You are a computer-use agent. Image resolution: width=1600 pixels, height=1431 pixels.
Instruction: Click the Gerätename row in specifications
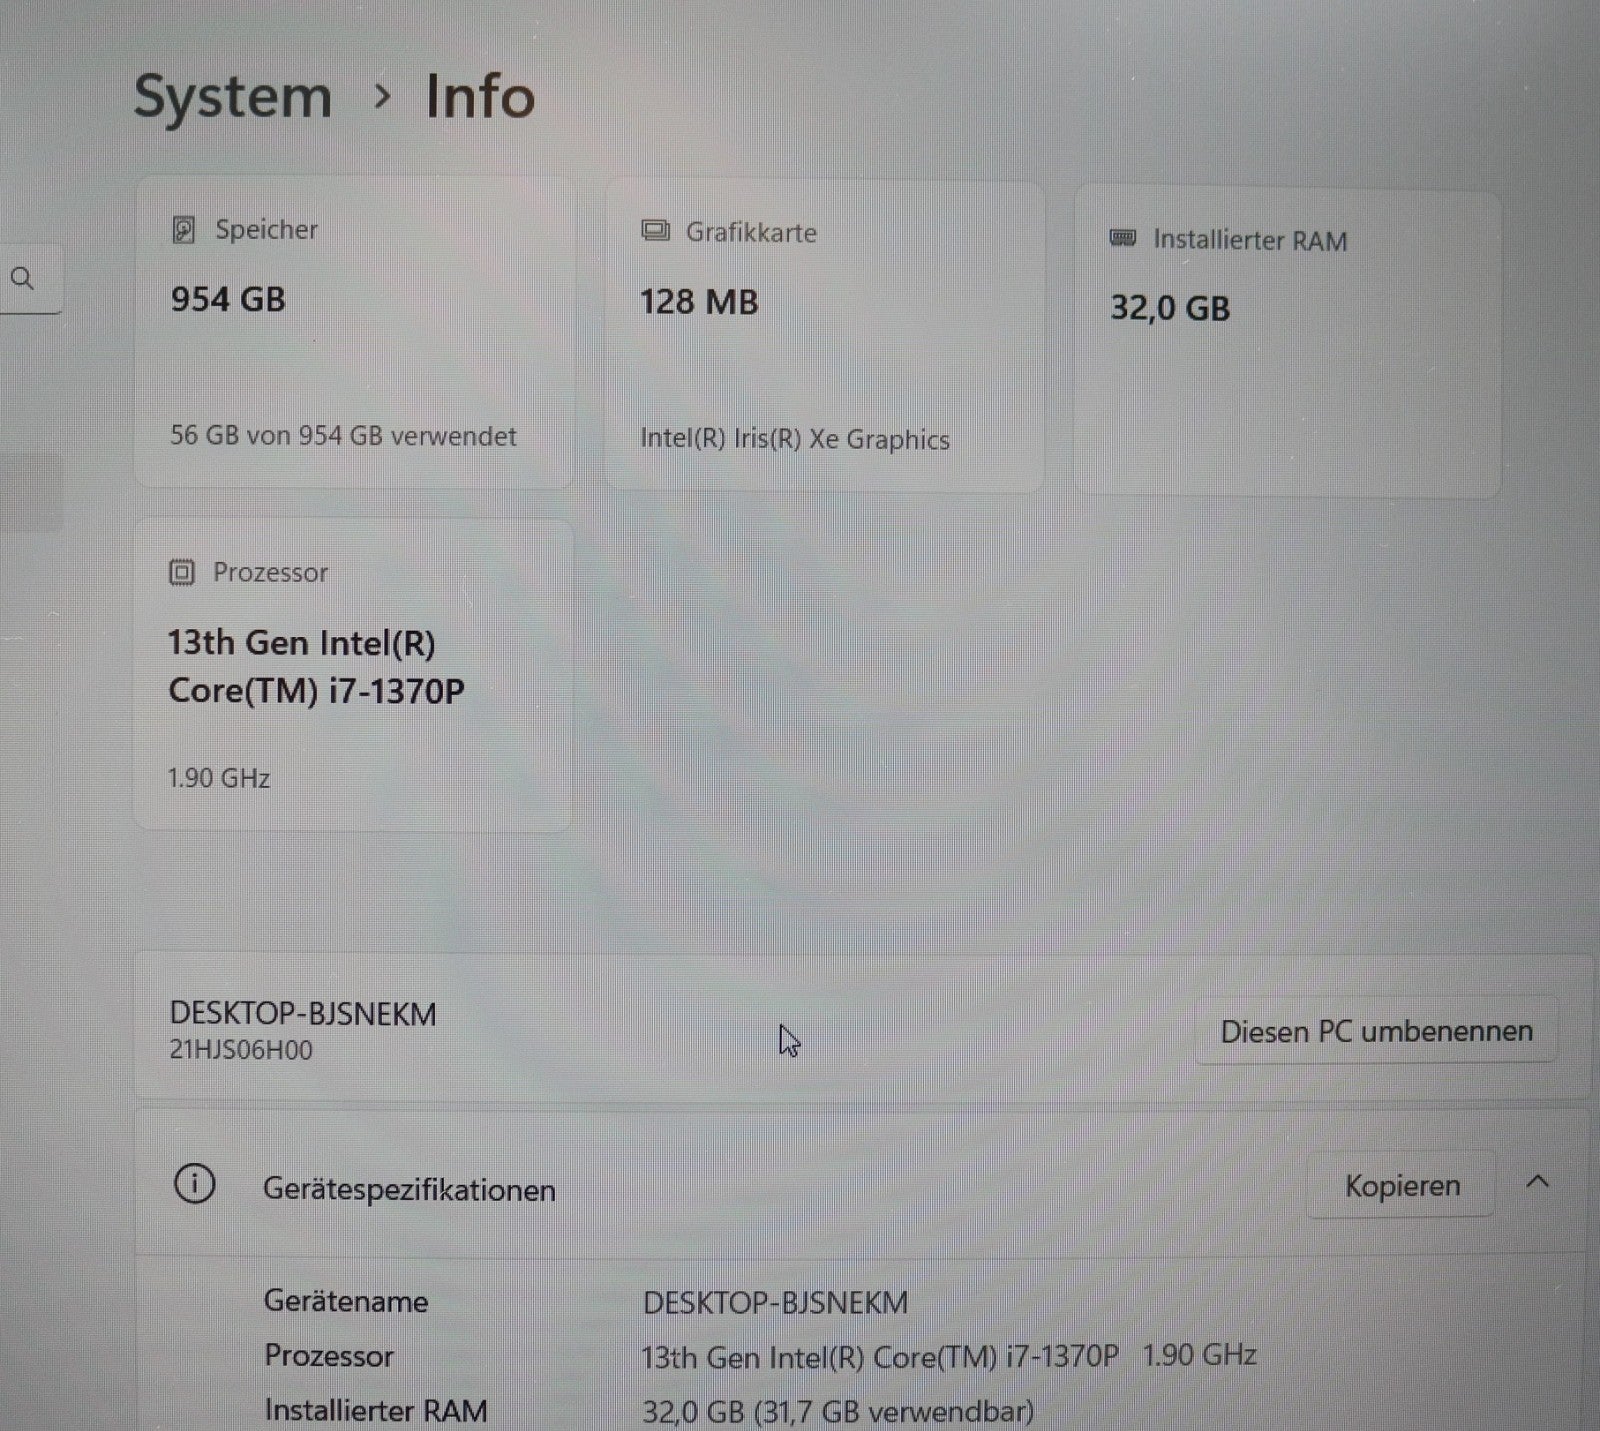[x=345, y=1301]
